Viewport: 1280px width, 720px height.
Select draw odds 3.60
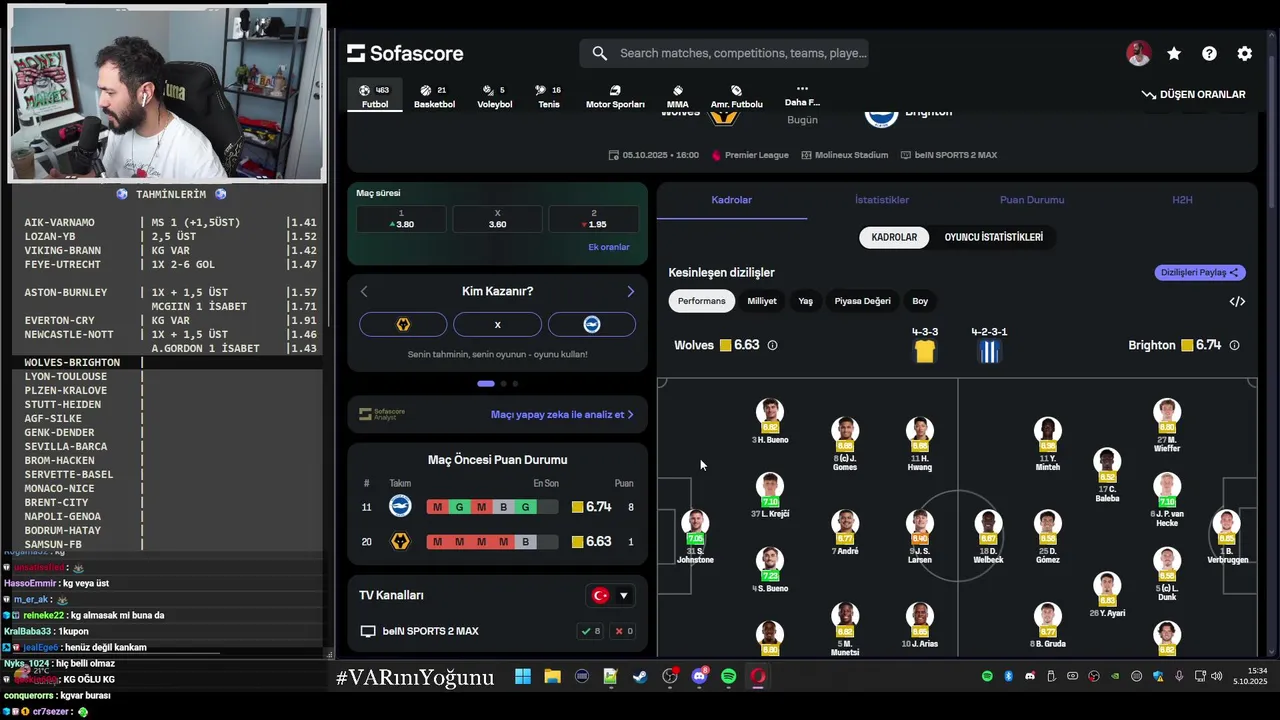pyautogui.click(x=497, y=219)
